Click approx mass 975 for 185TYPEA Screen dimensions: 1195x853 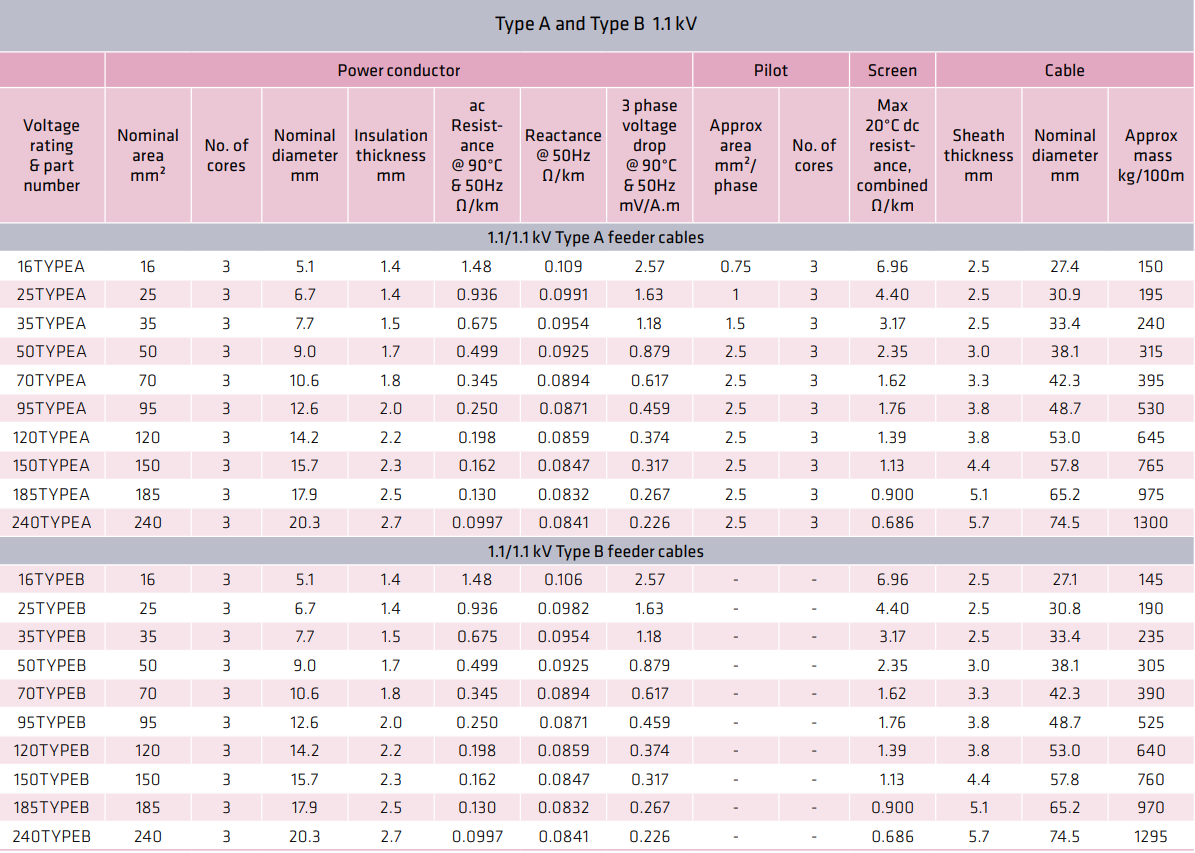[1151, 495]
